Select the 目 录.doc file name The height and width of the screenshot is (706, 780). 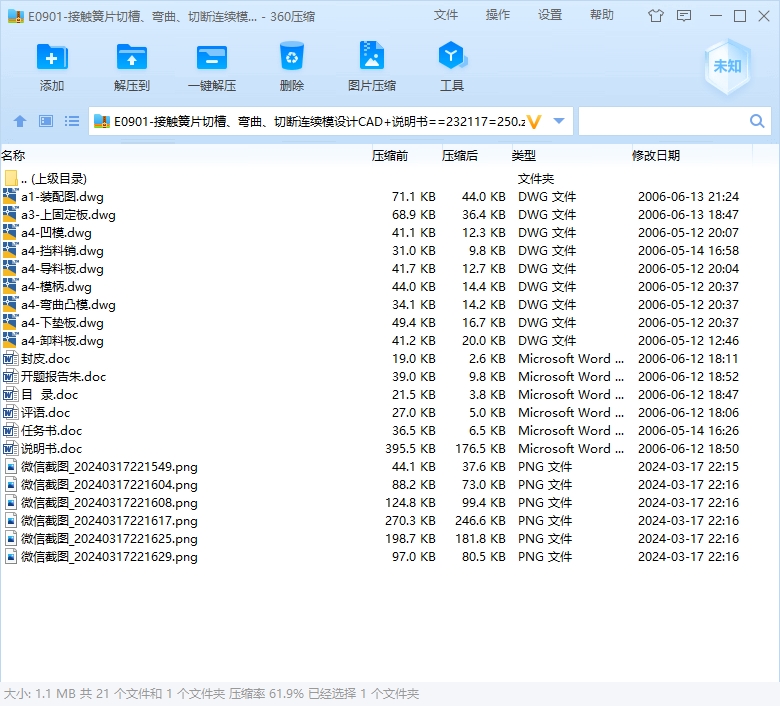click(x=49, y=395)
